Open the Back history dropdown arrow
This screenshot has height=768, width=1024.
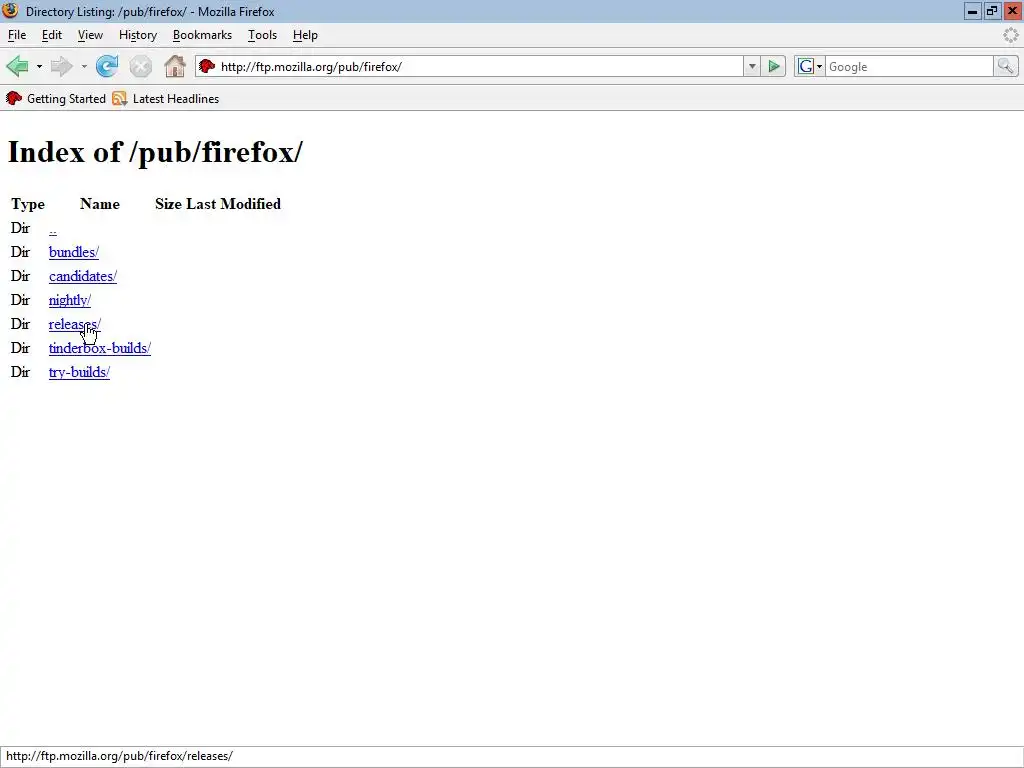click(x=39, y=66)
